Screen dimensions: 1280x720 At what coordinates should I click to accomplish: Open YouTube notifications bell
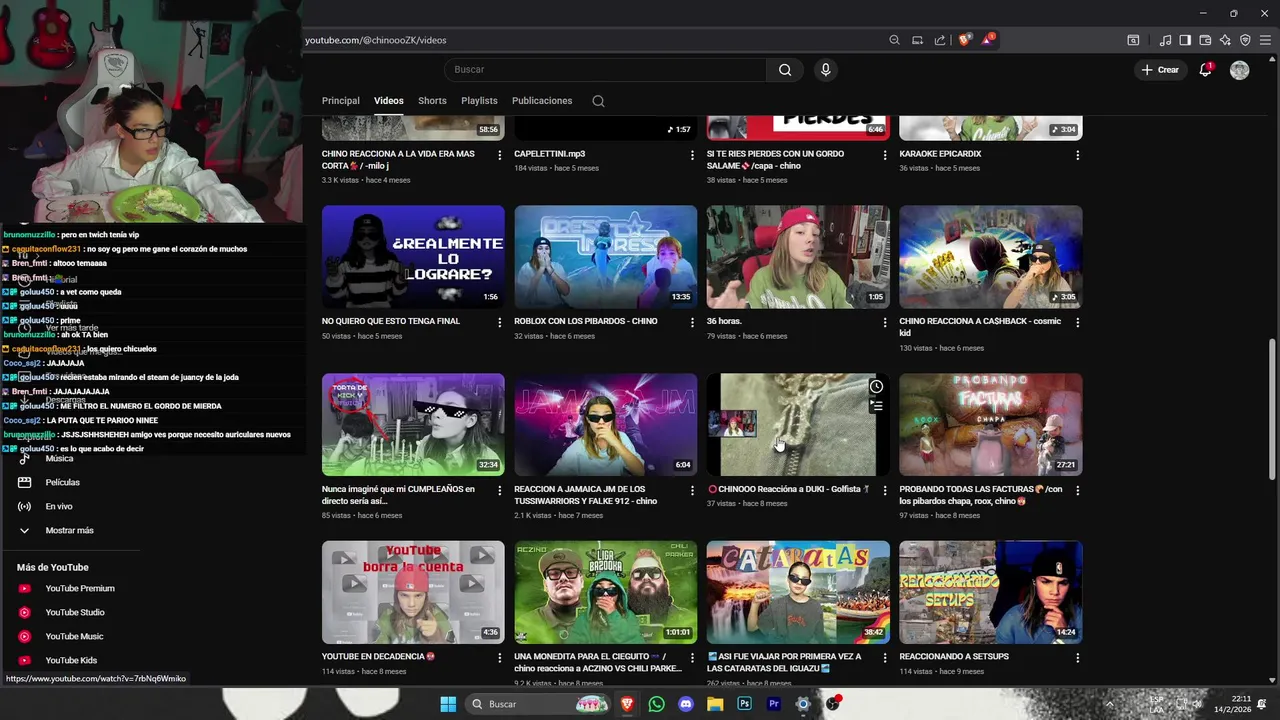[1205, 70]
